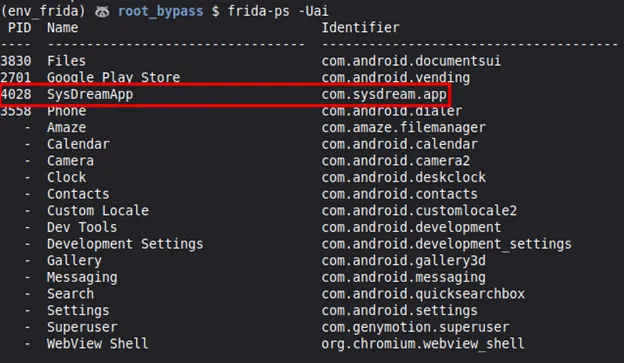Click the 'WebView Shell' app name
Screen dimensions: 624x363
point(98,343)
